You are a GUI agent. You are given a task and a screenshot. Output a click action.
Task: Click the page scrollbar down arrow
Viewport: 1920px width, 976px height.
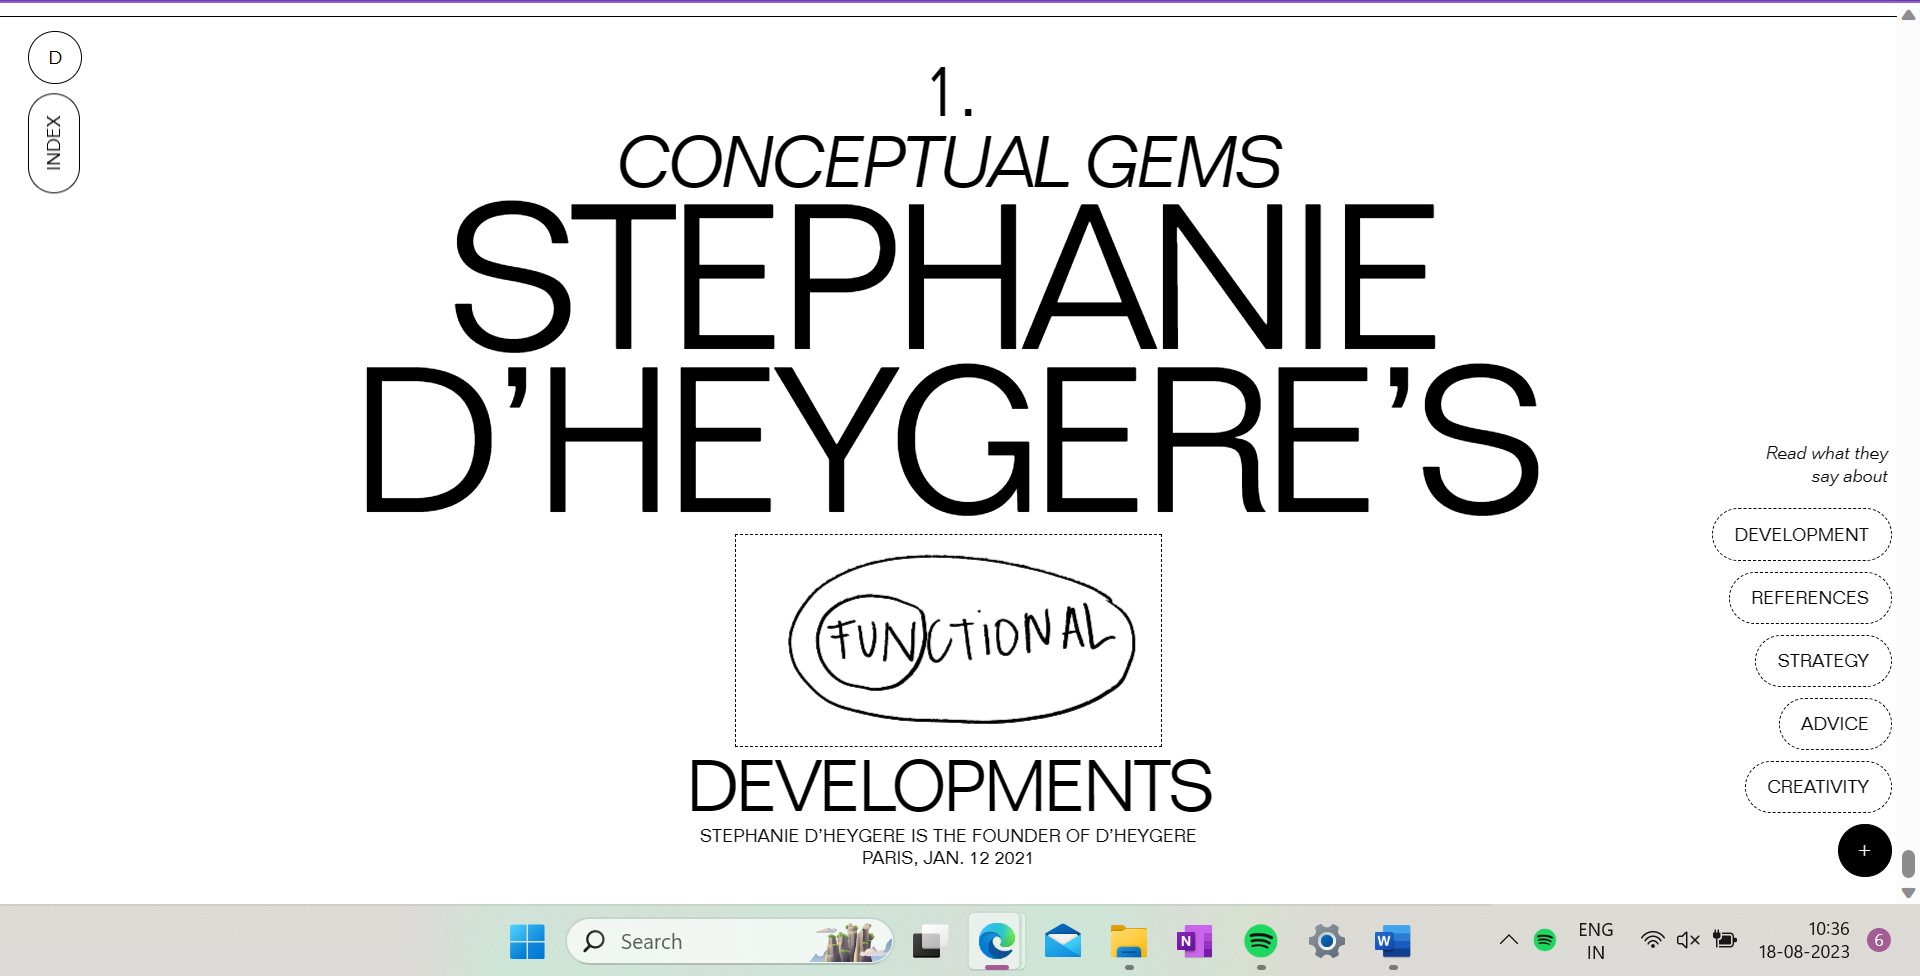1908,893
